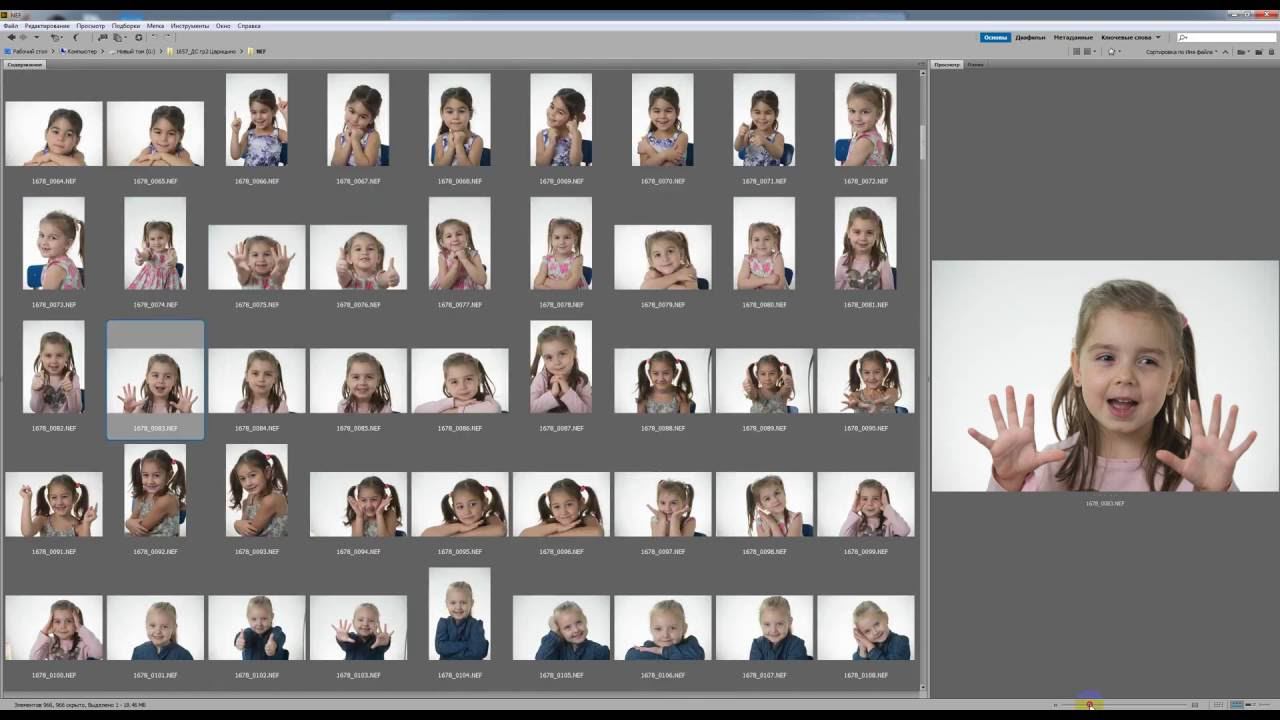The width and height of the screenshot is (1280, 720).
Task: Click the larger thumbnail size icon
Action: [1195, 705]
